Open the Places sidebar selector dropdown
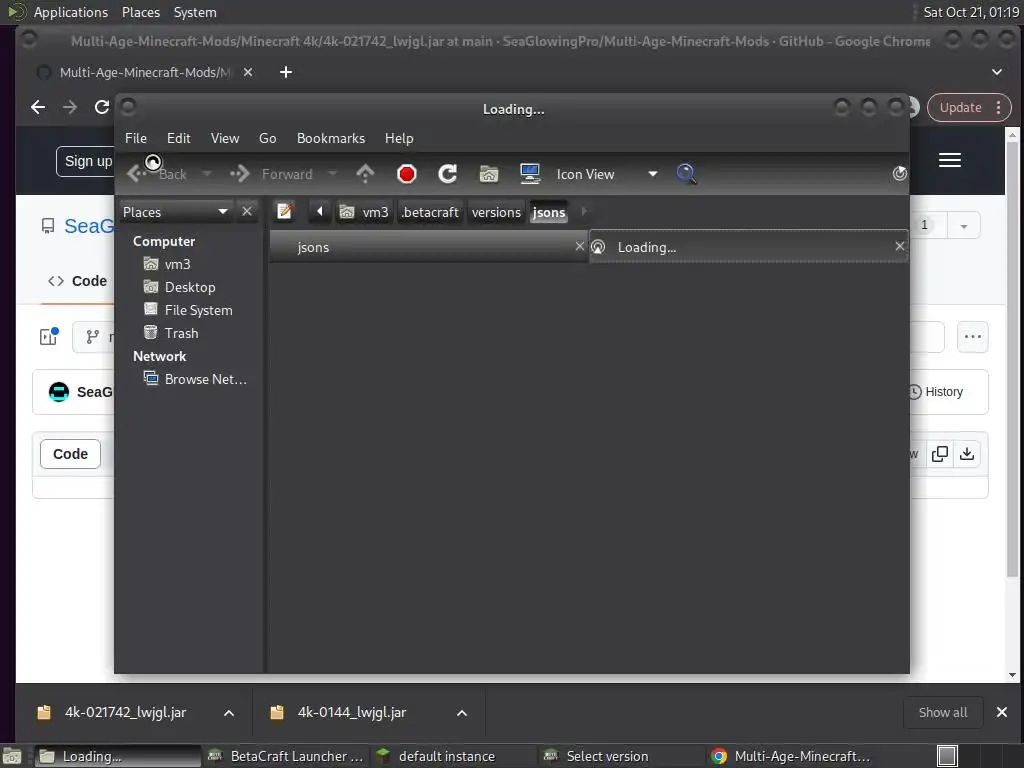Image resolution: width=1024 pixels, height=768 pixels. pos(175,212)
